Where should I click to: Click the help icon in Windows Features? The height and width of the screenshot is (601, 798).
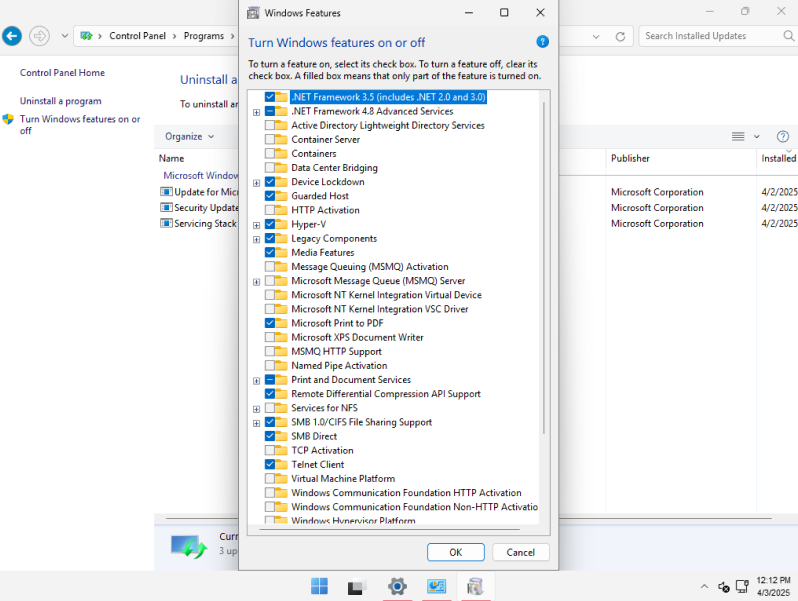(543, 42)
